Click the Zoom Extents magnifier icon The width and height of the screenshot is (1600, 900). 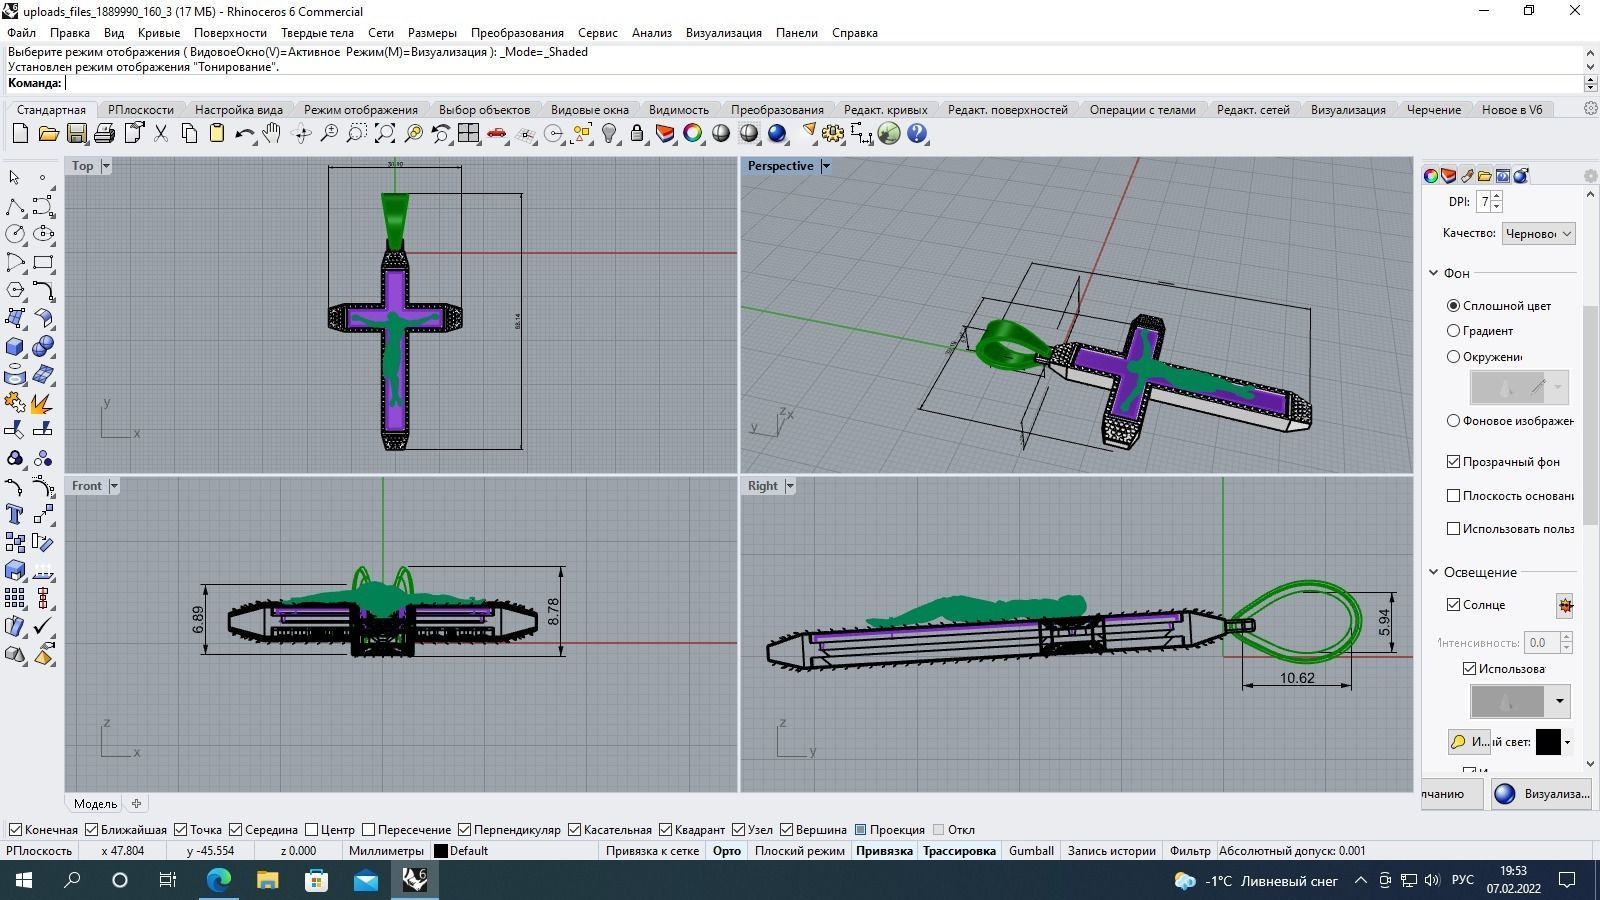tap(384, 133)
